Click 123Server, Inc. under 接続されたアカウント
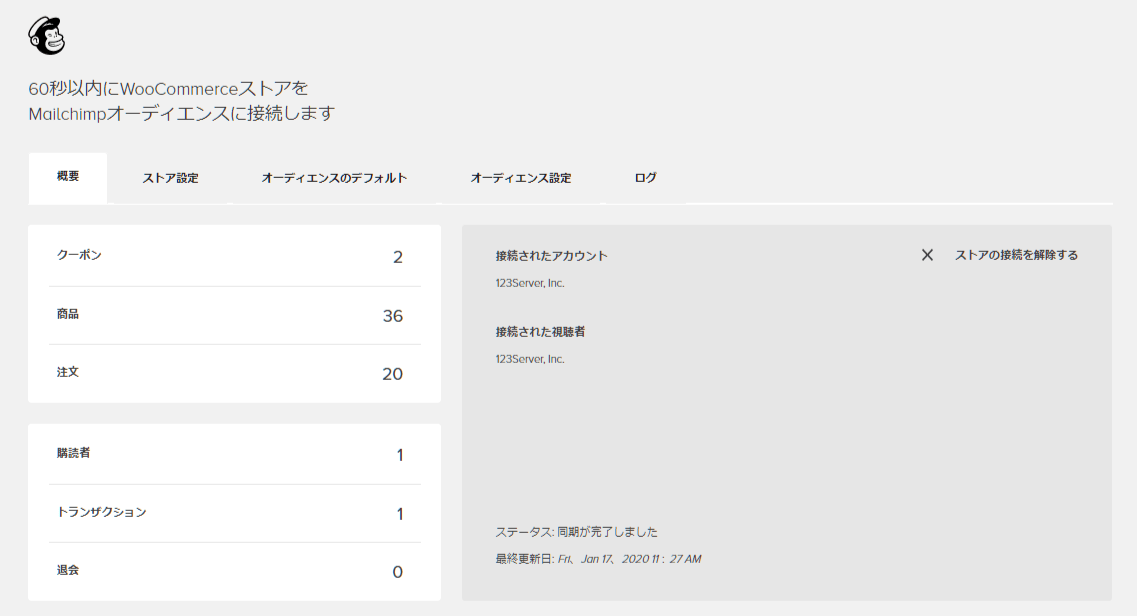Image resolution: width=1137 pixels, height=616 pixels. [530, 283]
